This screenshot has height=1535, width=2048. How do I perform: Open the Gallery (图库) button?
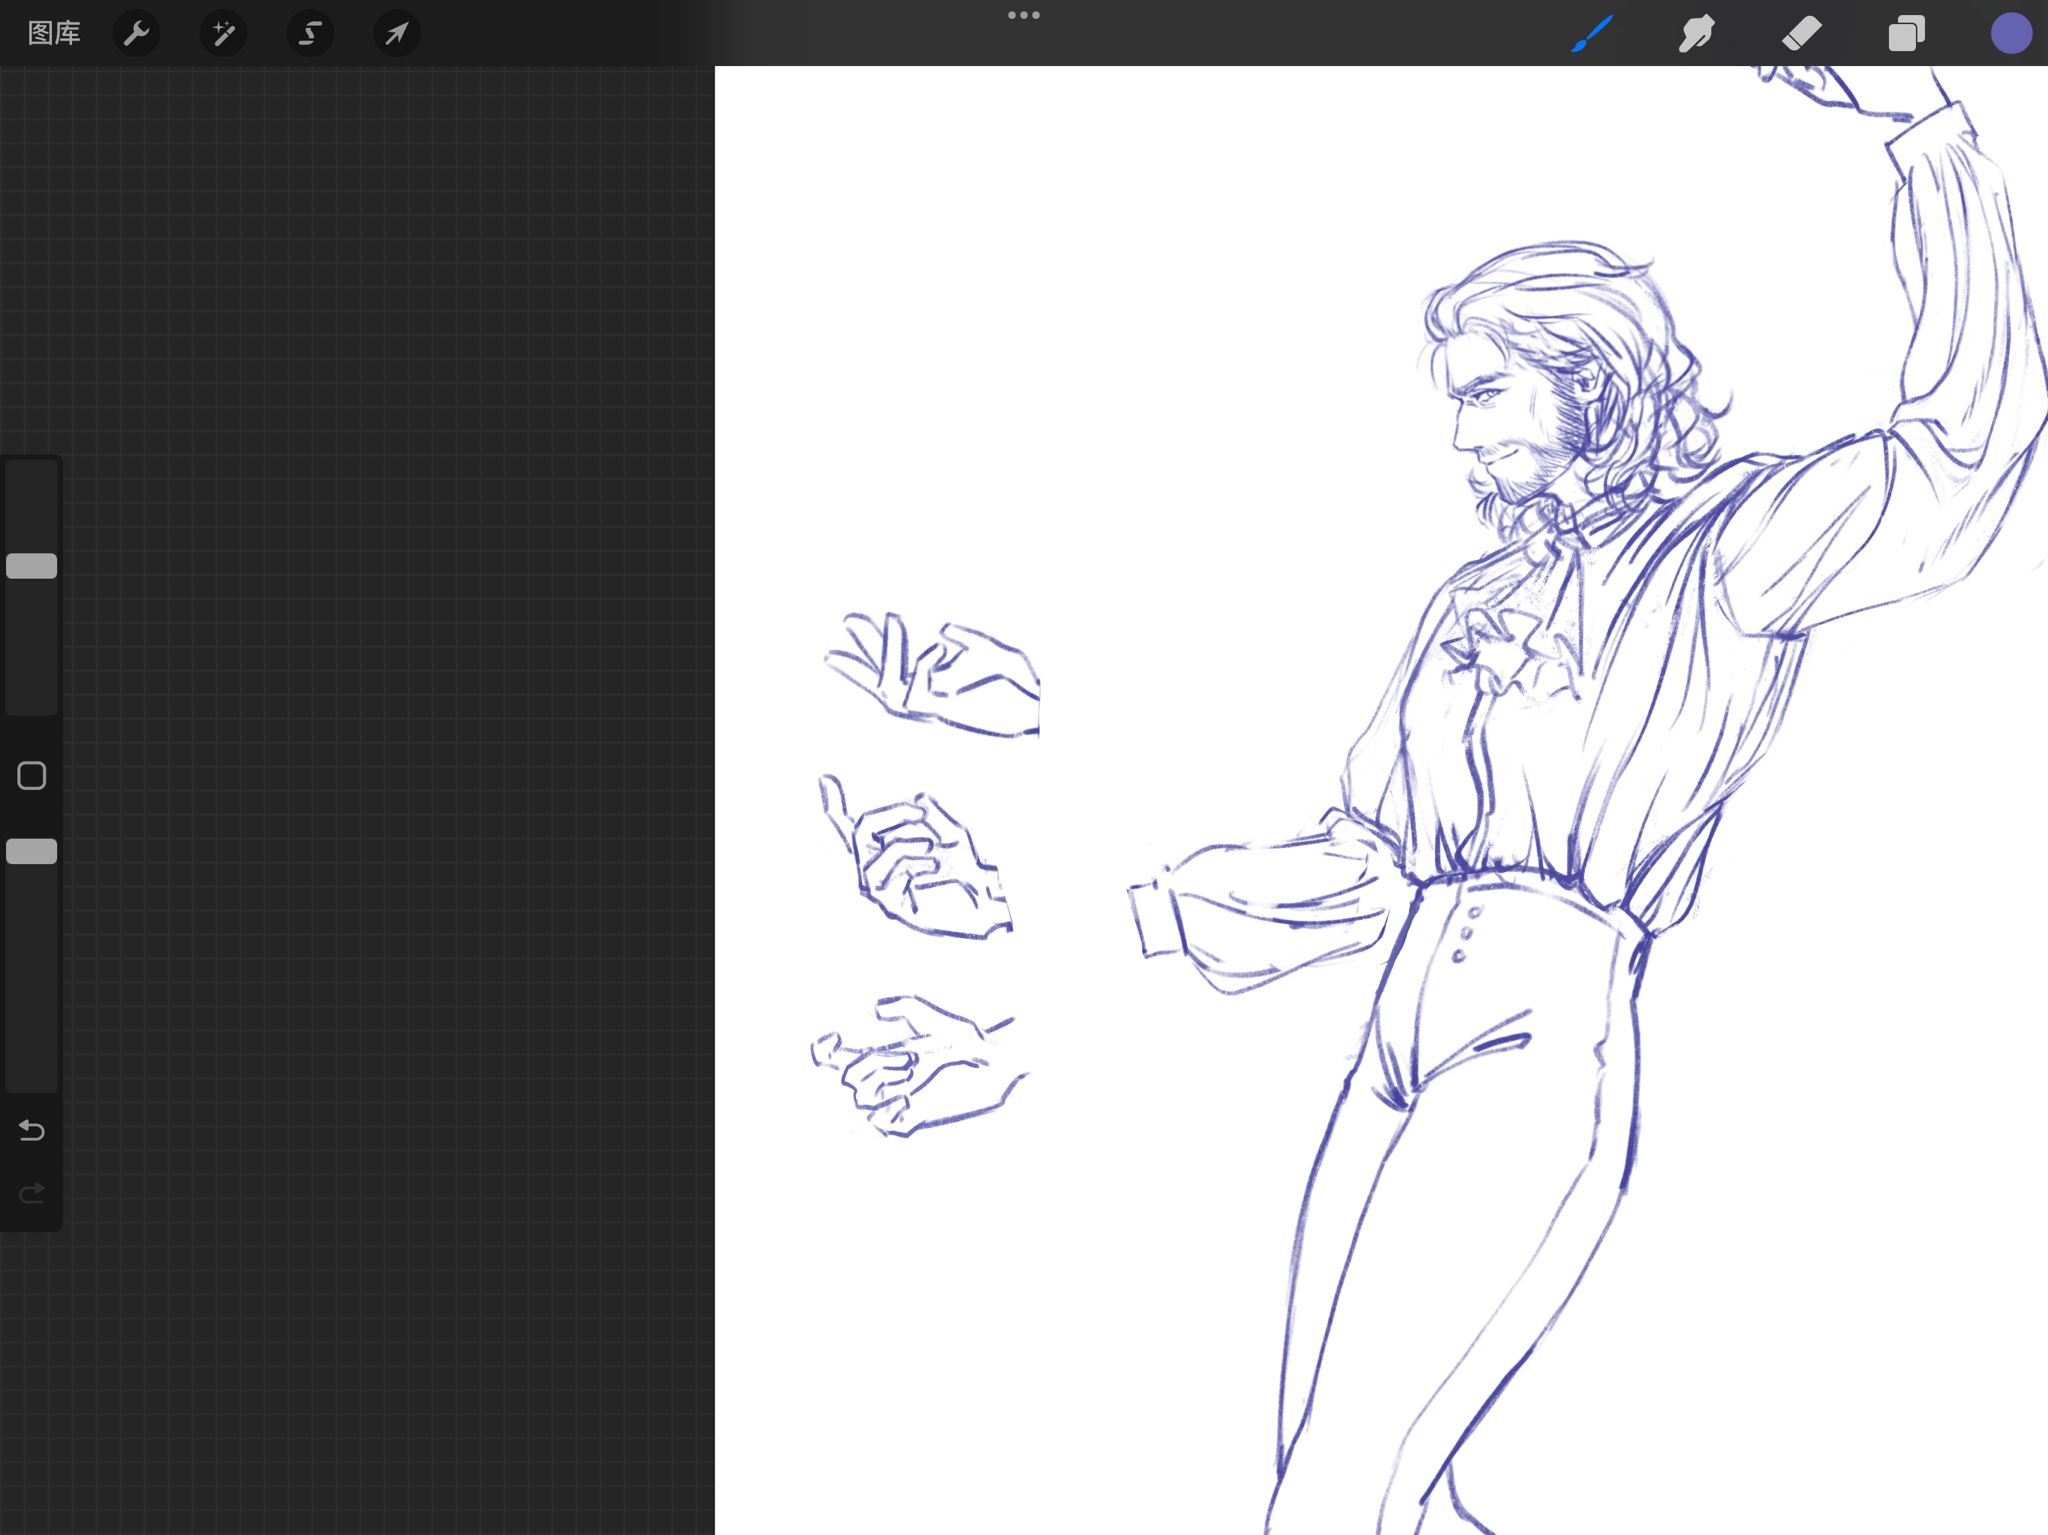(54, 33)
